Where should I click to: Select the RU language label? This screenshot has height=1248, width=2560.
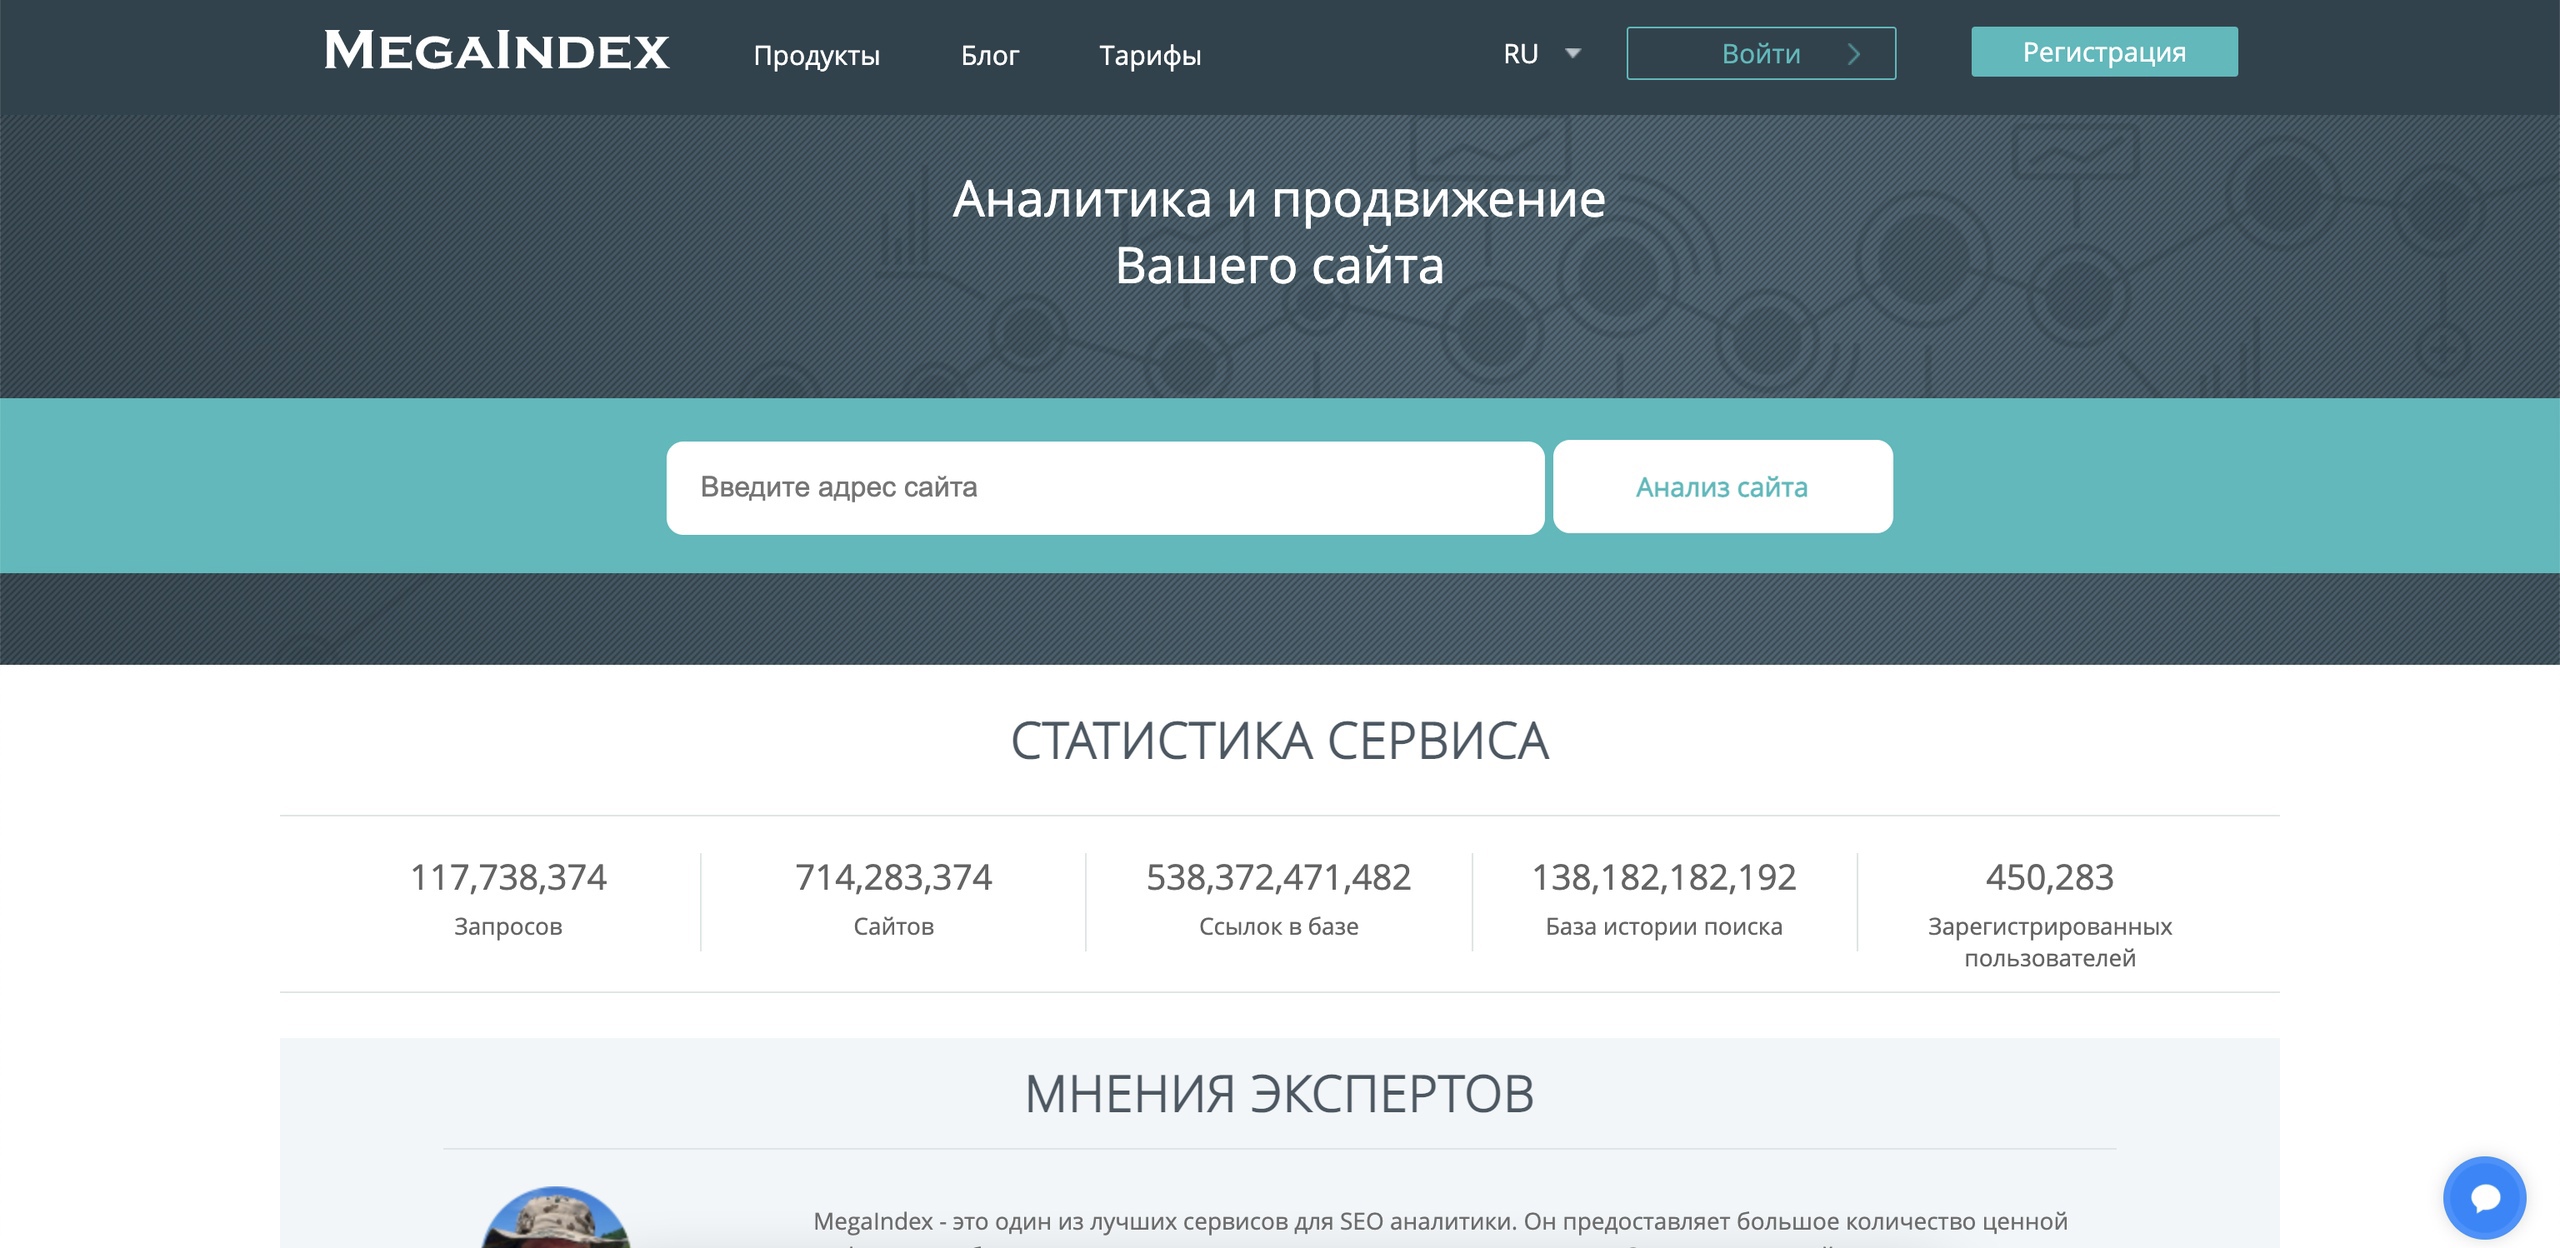[1520, 54]
